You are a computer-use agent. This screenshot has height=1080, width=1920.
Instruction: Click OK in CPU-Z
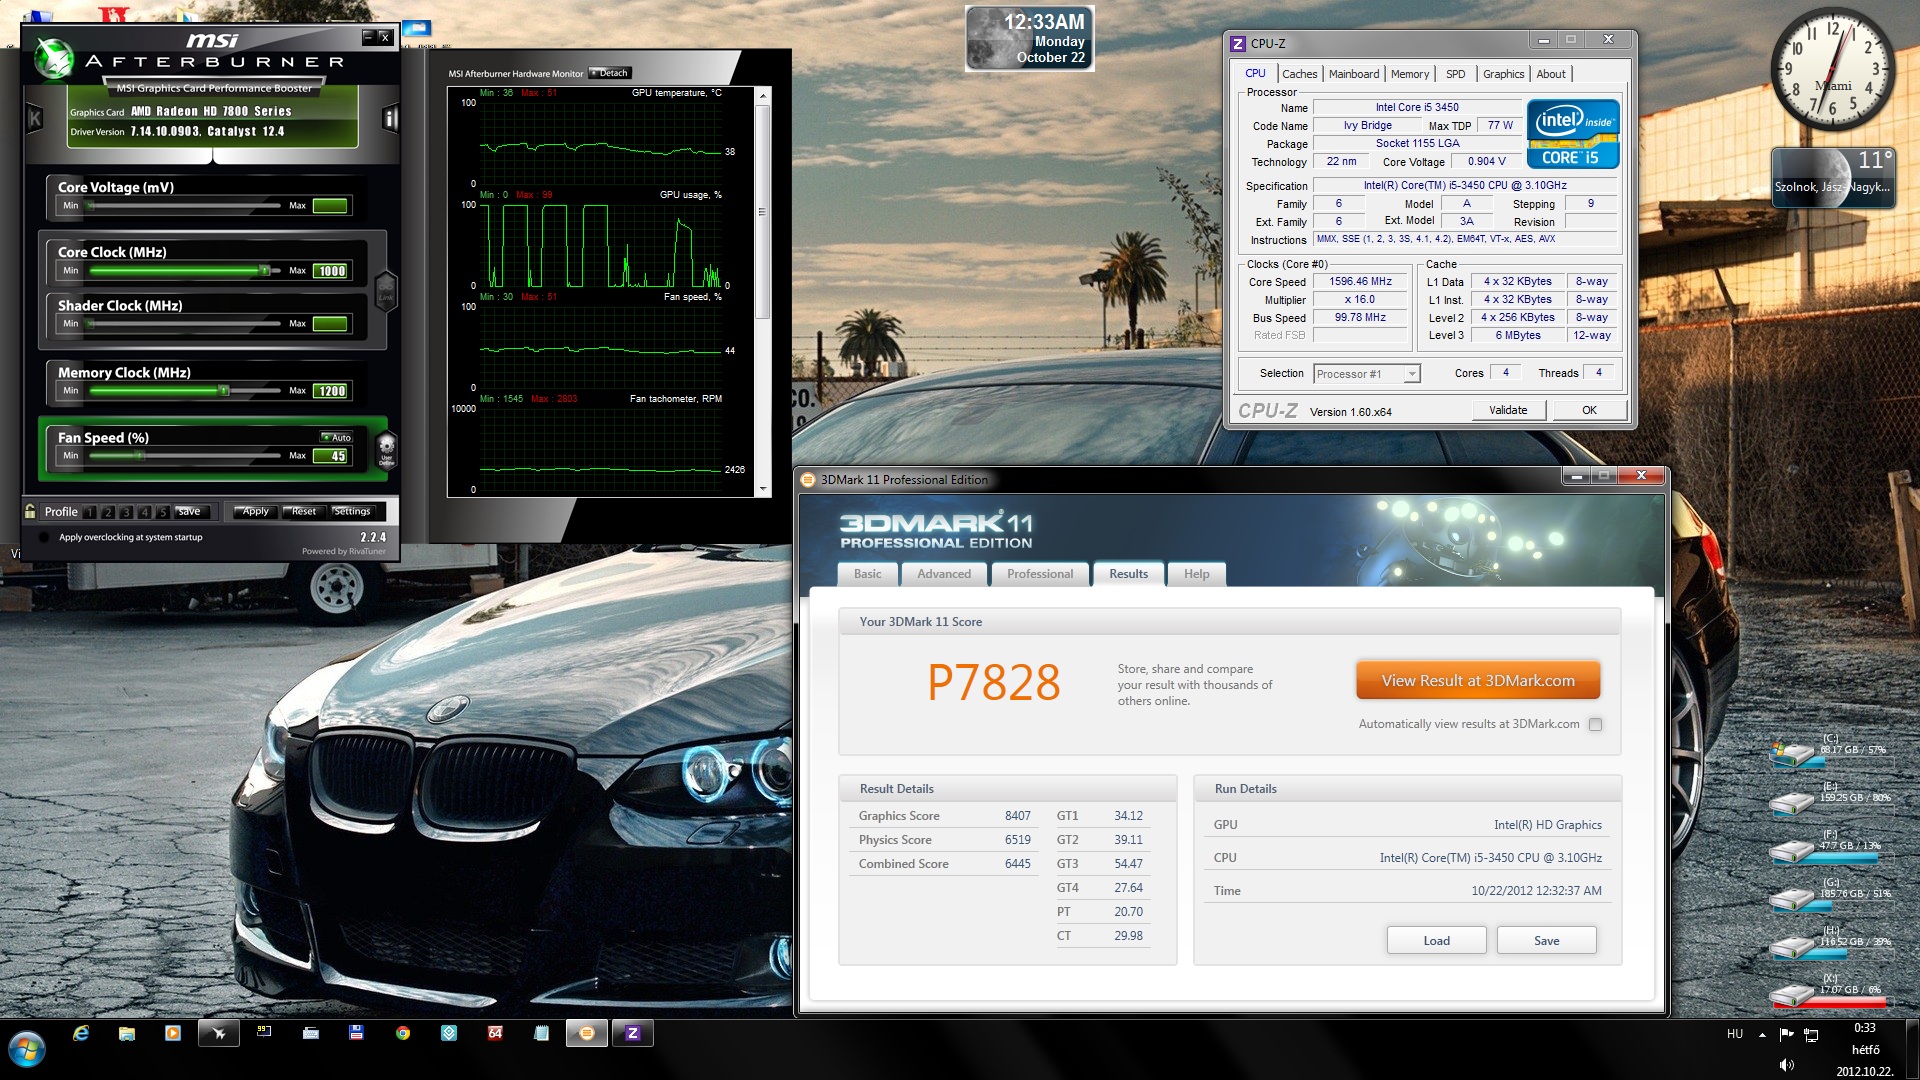pyautogui.click(x=1589, y=410)
